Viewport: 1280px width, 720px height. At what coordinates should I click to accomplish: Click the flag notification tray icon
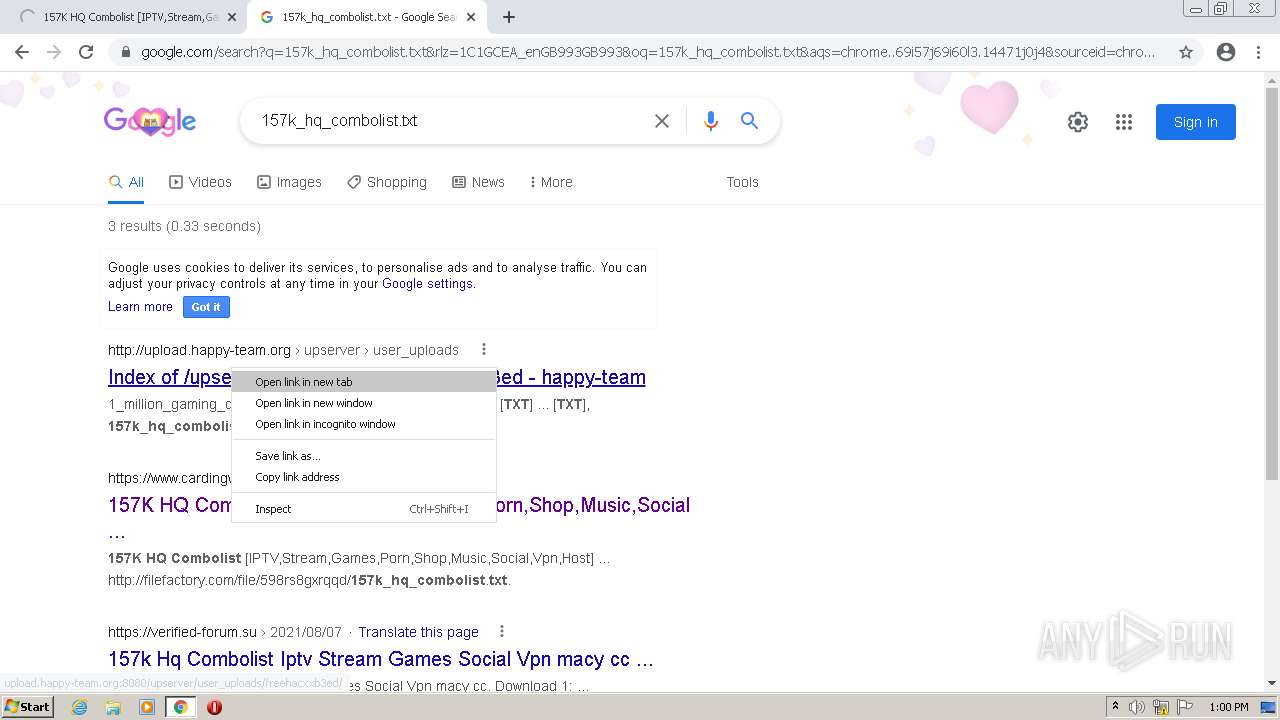pos(1183,707)
